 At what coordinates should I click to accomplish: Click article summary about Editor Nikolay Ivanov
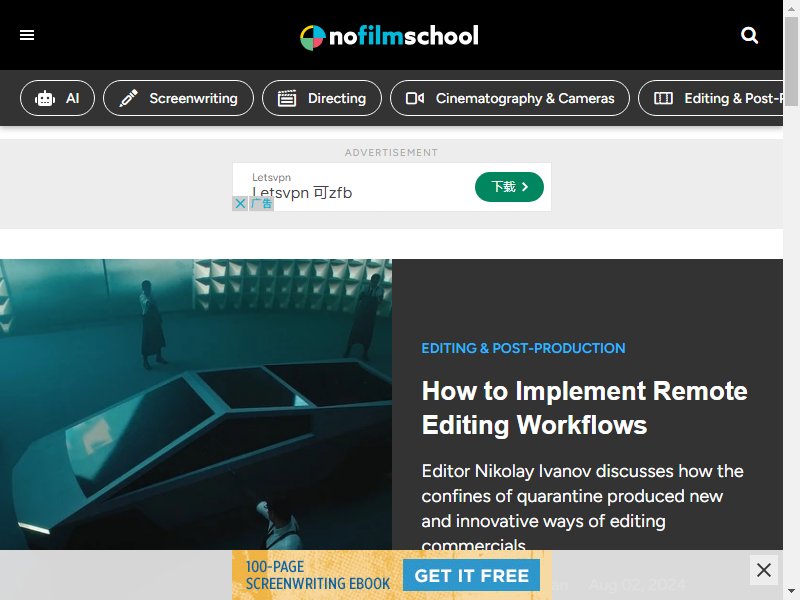[x=582, y=508]
